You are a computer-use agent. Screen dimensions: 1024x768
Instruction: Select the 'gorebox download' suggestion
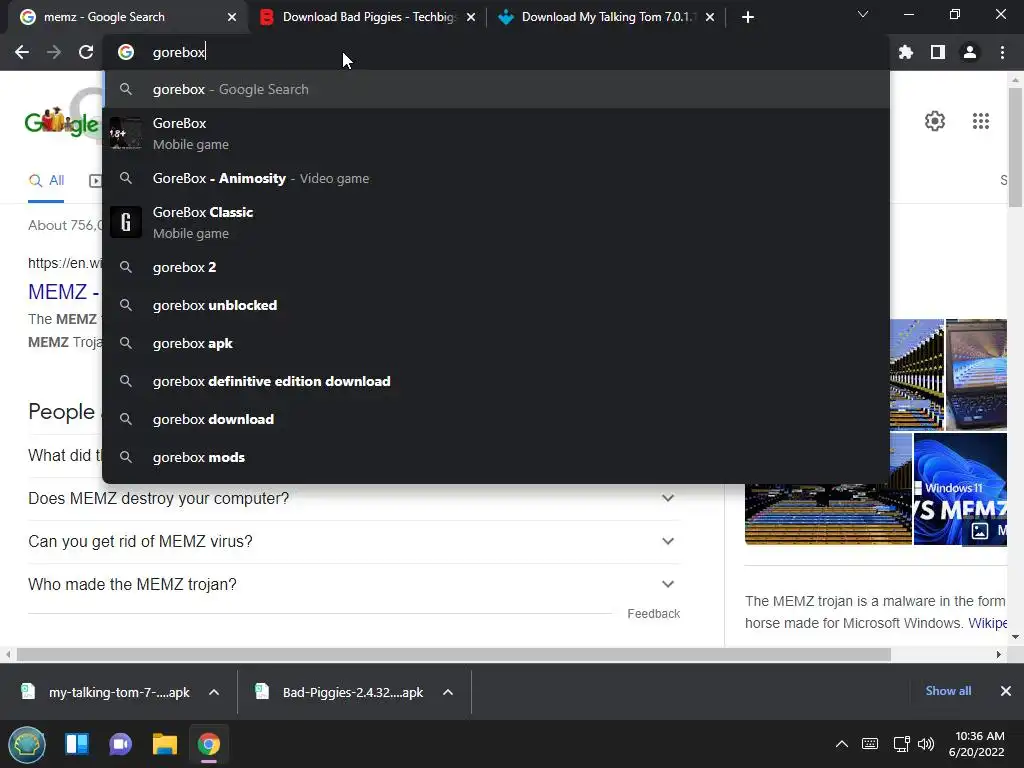tap(496, 419)
